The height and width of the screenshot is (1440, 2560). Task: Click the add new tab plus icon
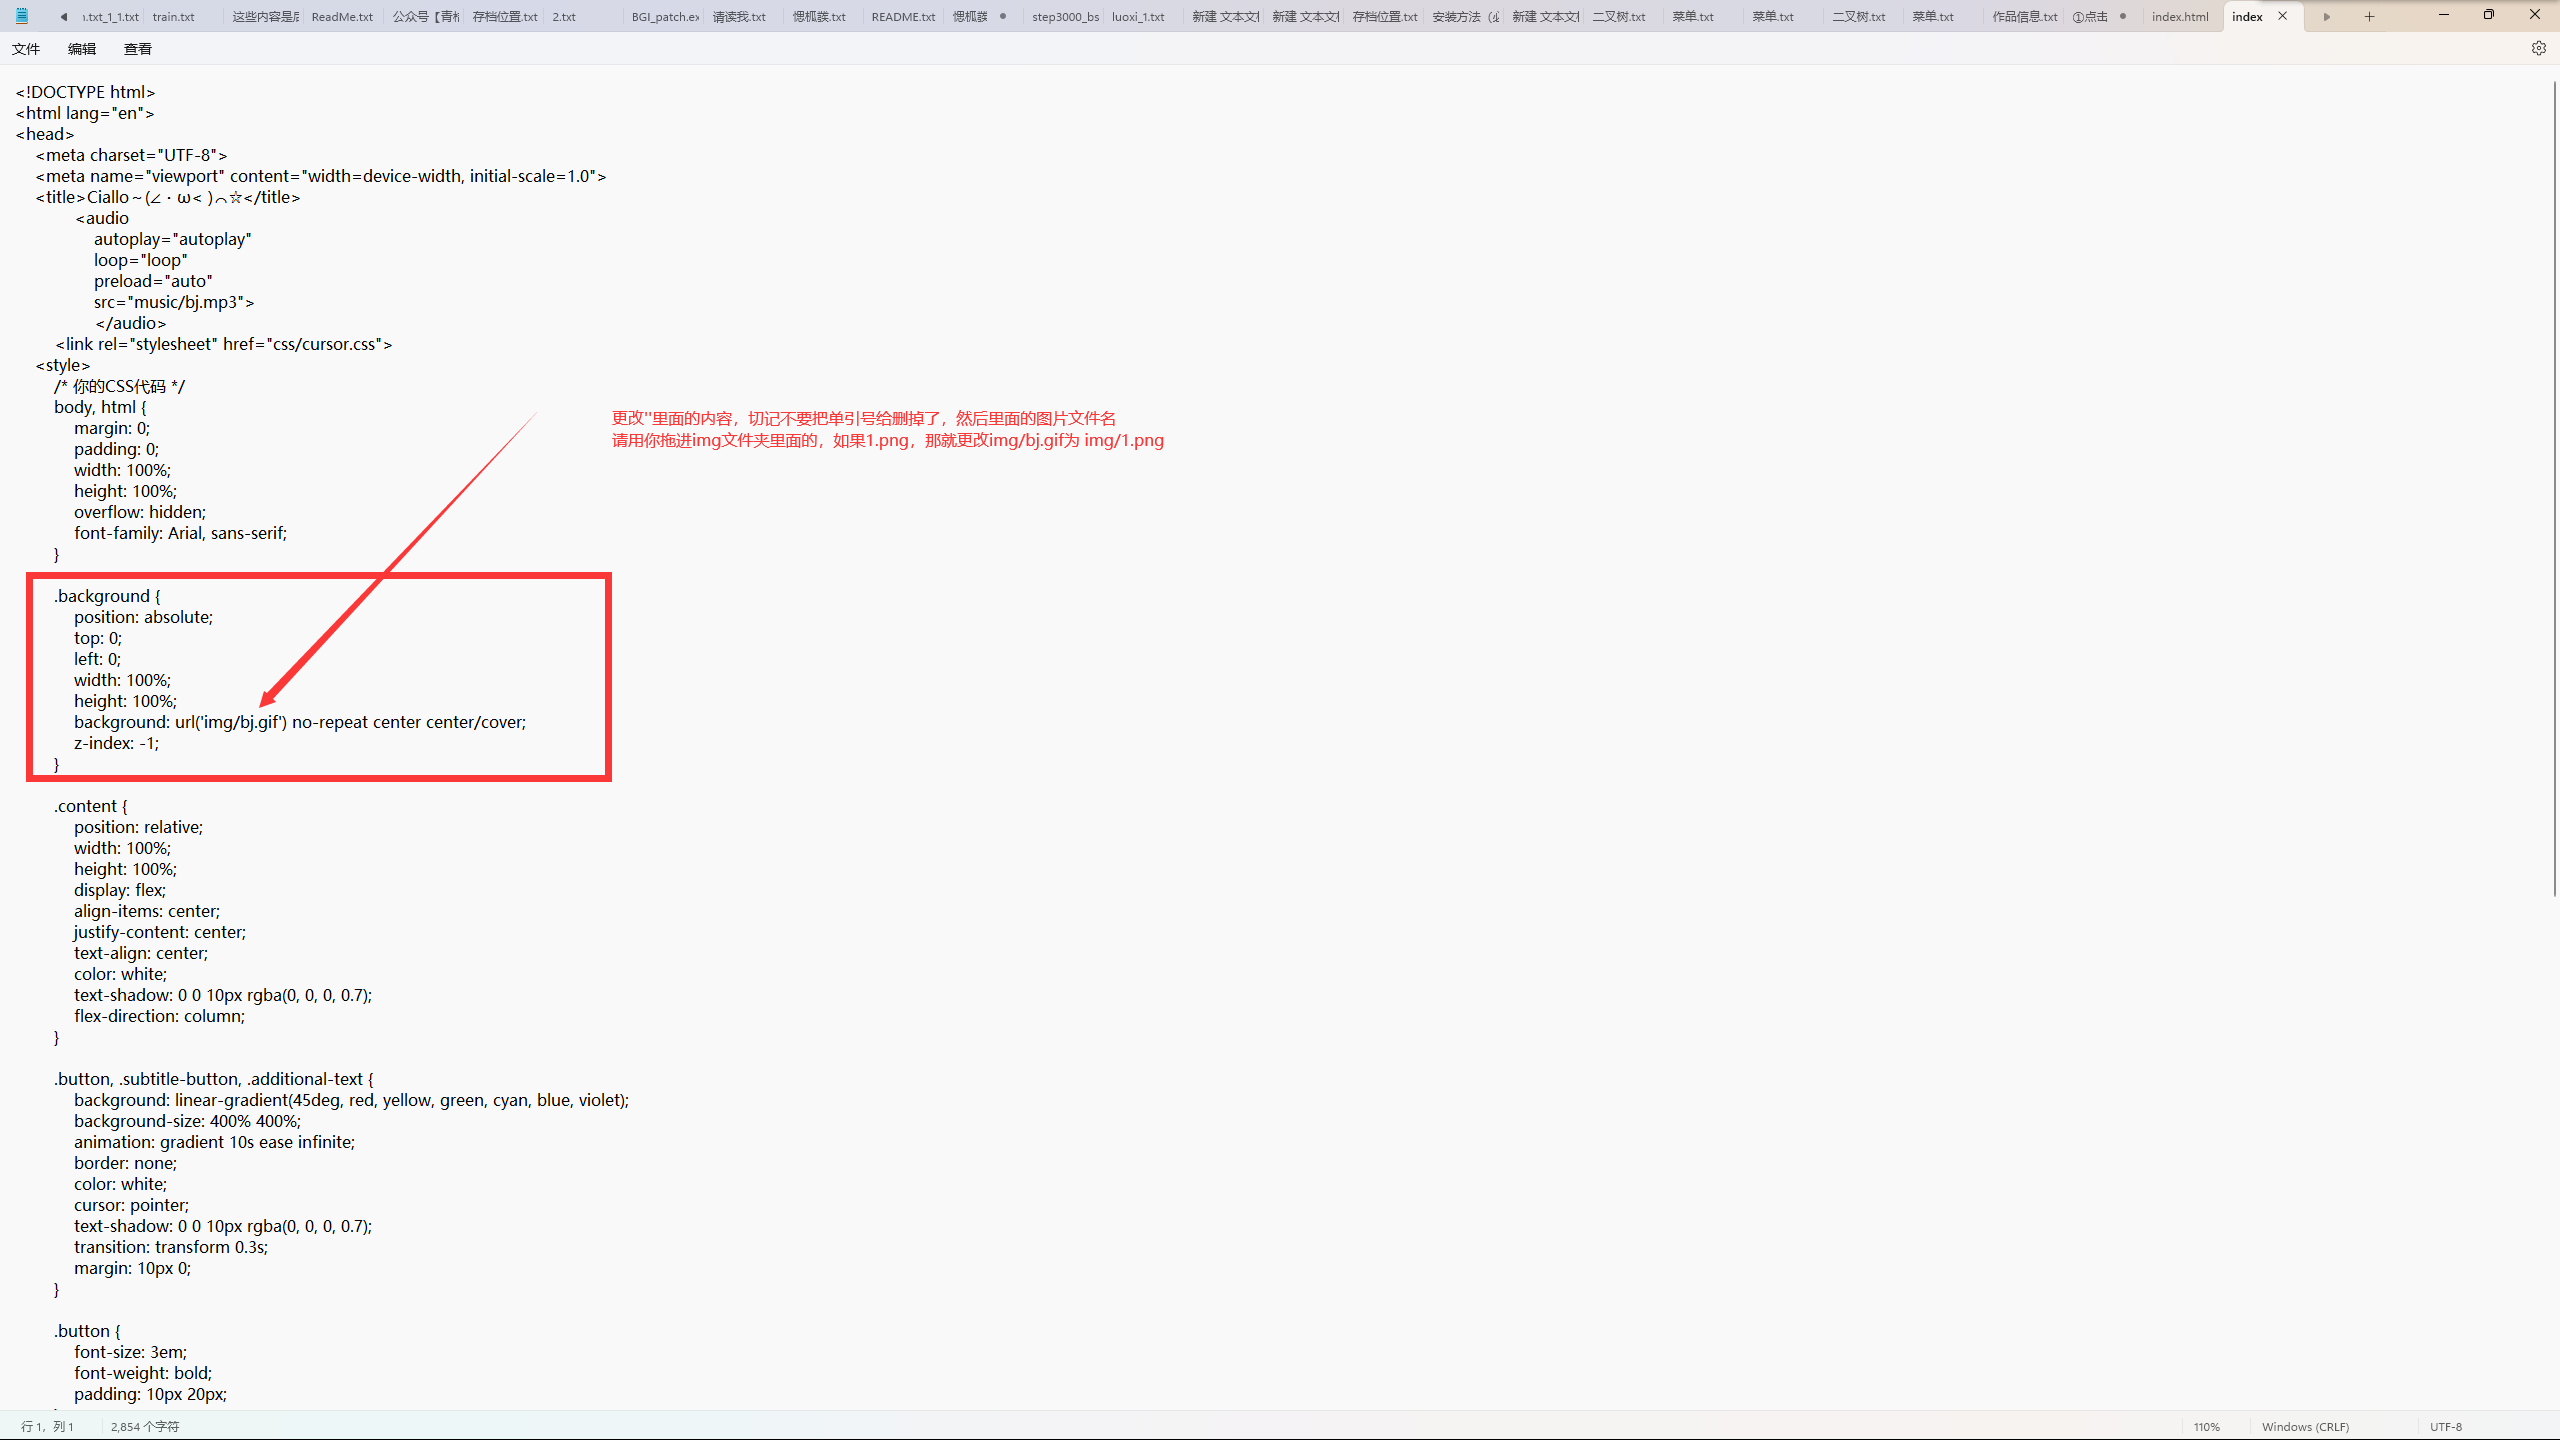2369,16
